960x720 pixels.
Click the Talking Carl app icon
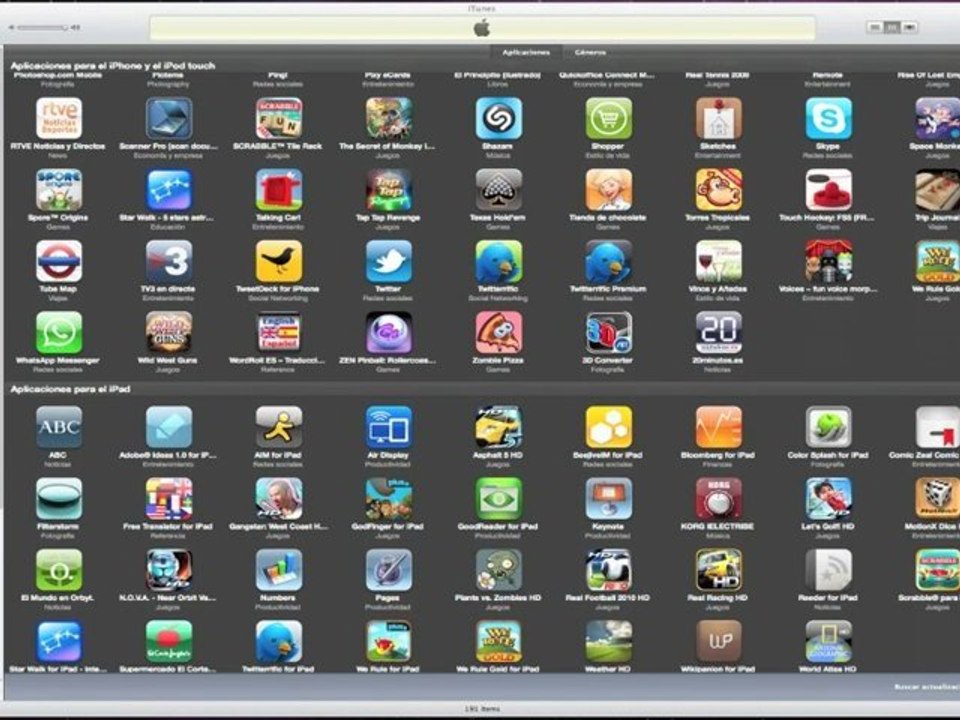tap(279, 190)
